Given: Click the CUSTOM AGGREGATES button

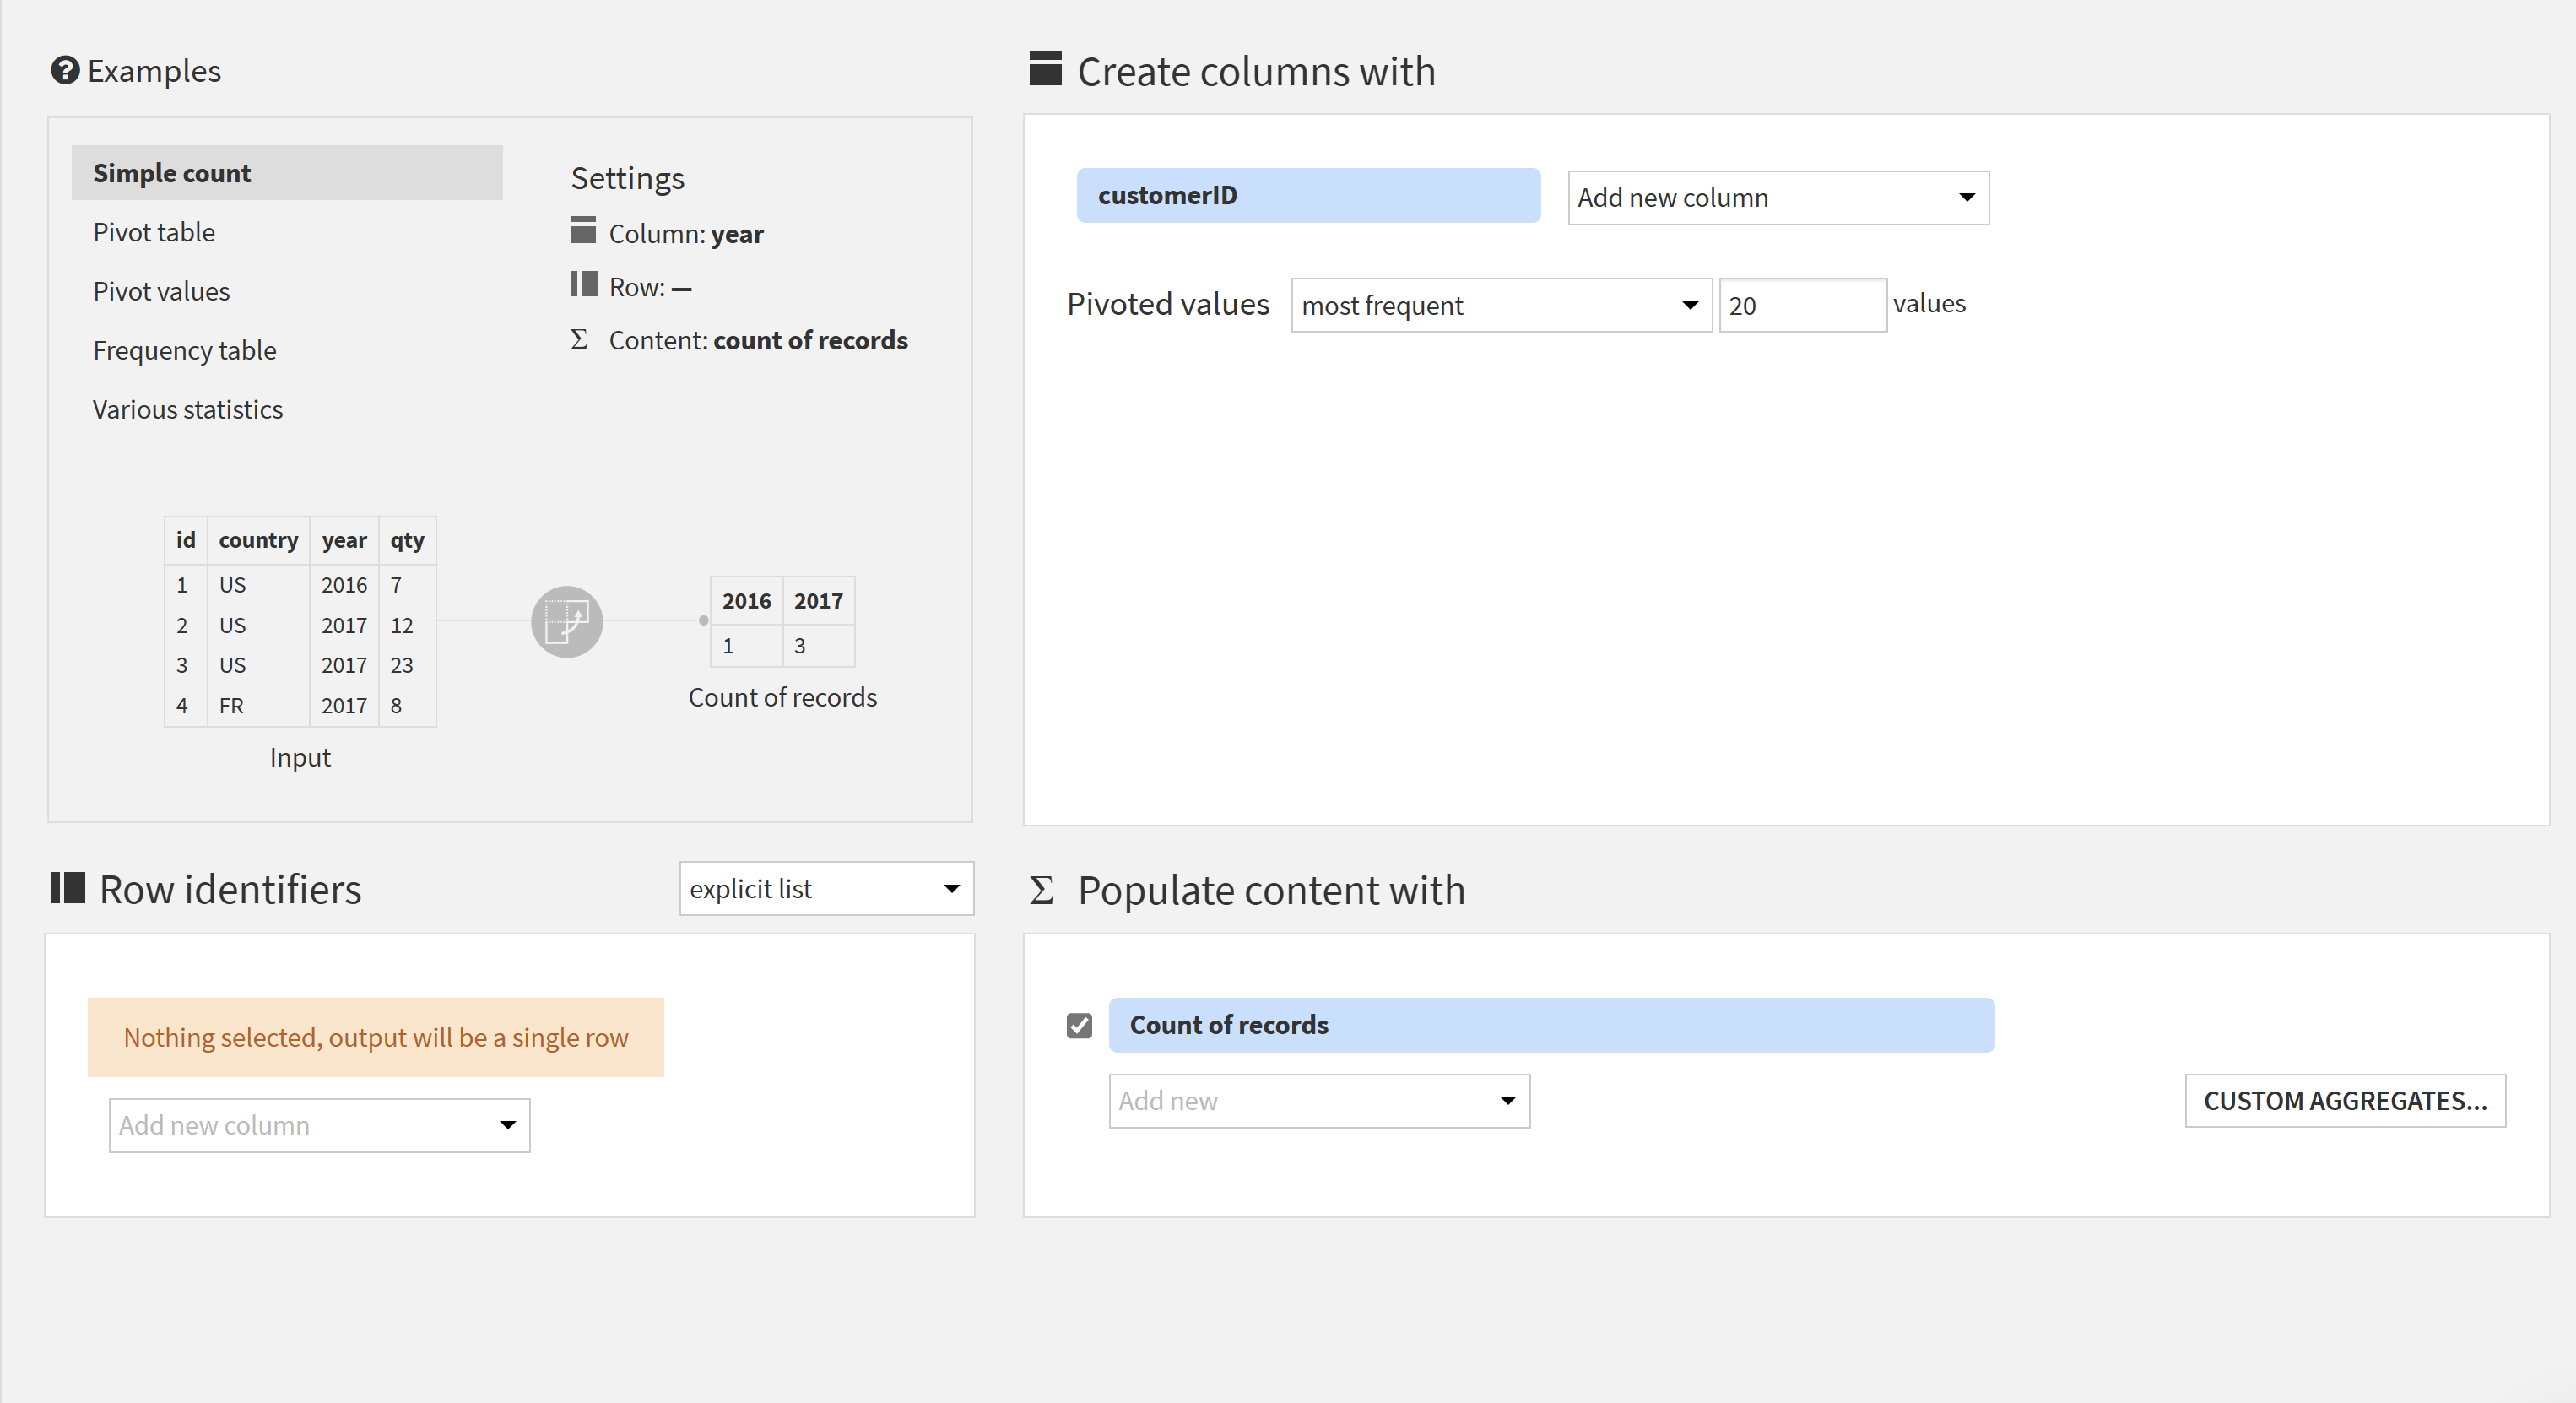Looking at the screenshot, I should pyautogui.click(x=2345, y=1100).
